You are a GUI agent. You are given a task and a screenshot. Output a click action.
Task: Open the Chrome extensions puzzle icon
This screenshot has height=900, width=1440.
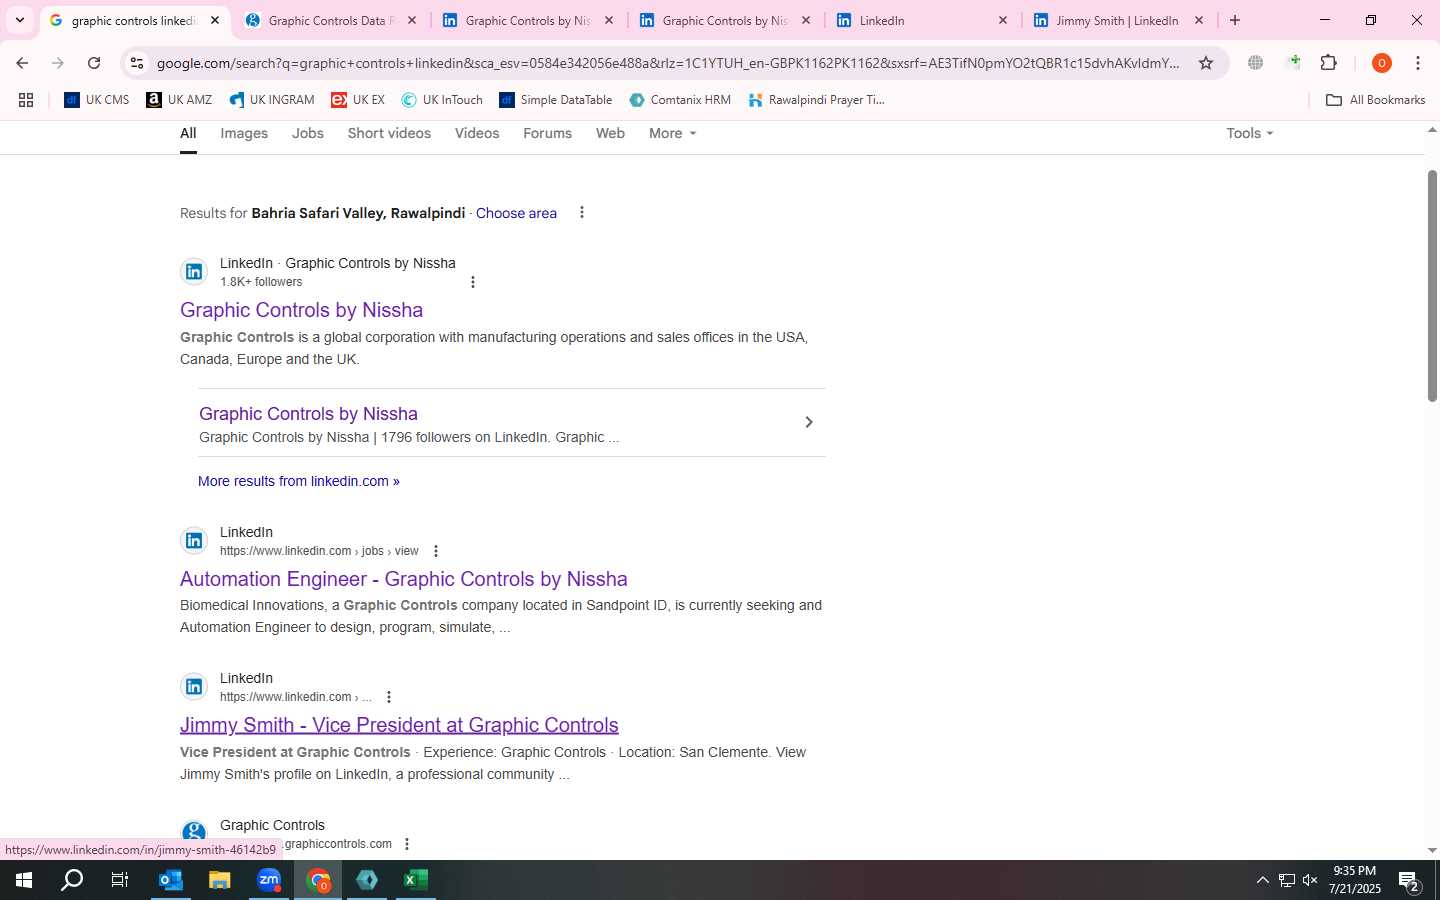[1329, 63]
